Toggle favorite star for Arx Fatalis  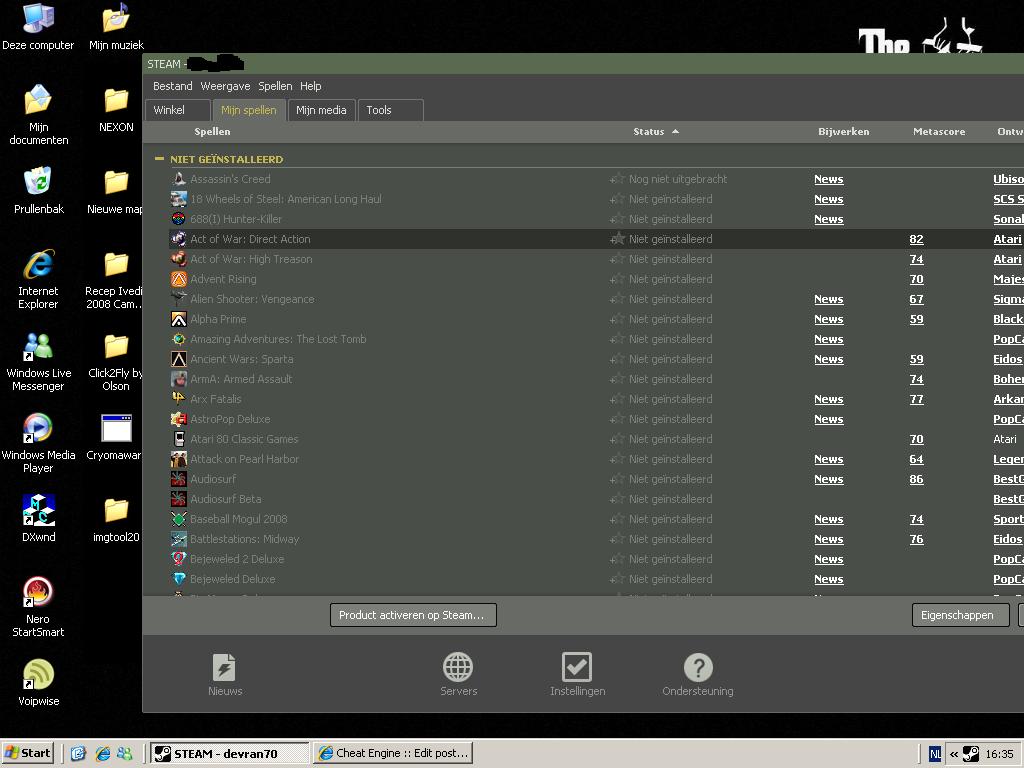[617, 398]
